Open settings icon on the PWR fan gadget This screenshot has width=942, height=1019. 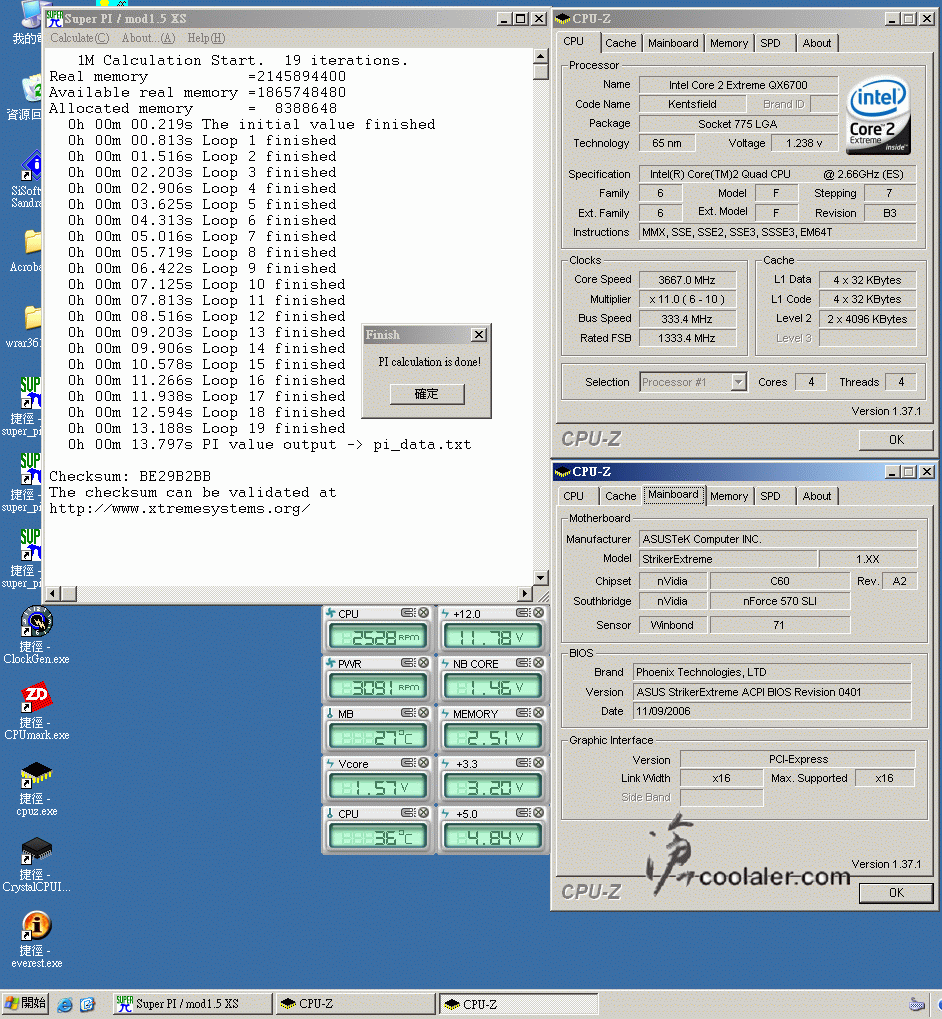point(407,663)
